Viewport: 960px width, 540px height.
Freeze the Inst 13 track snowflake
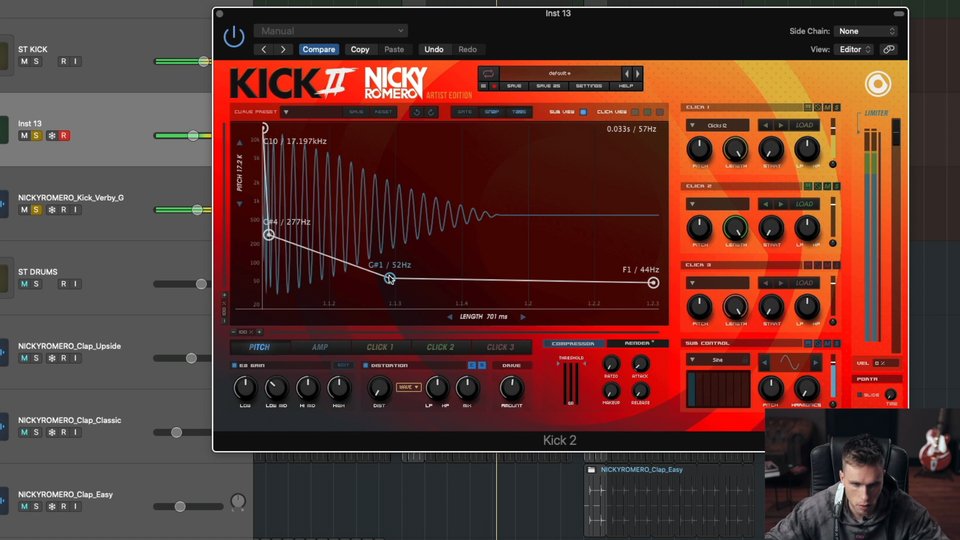[x=52, y=136]
